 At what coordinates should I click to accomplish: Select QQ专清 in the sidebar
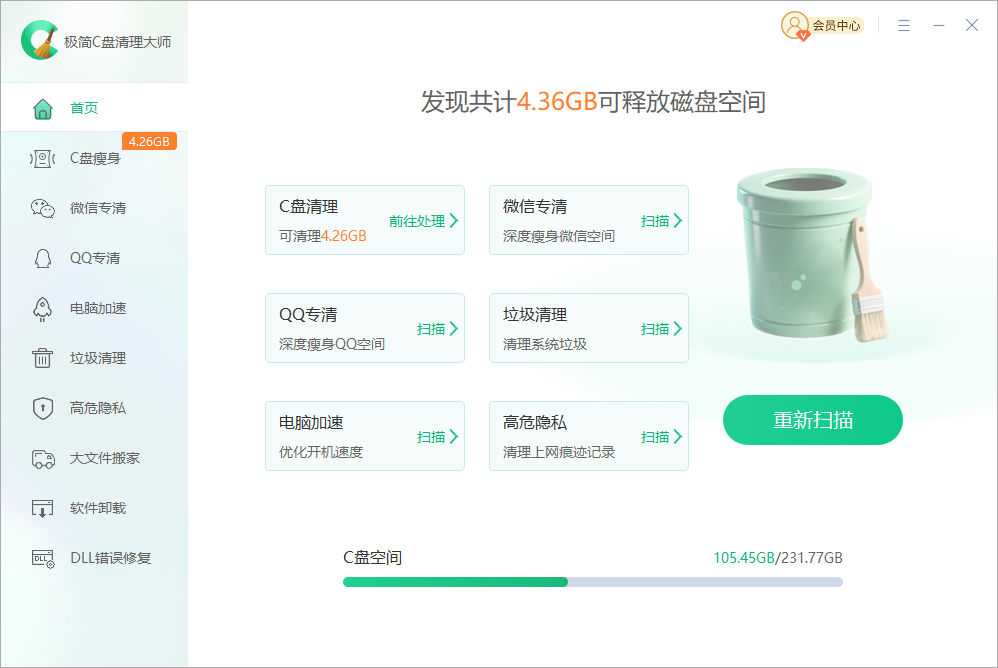coord(94,258)
